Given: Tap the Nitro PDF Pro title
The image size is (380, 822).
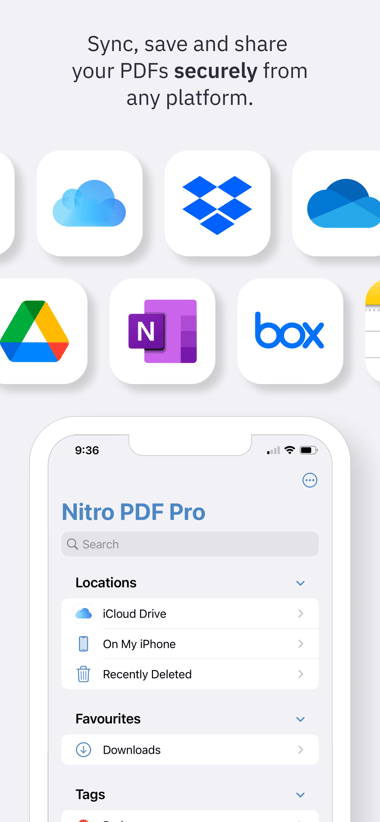Looking at the screenshot, I should coord(134,512).
